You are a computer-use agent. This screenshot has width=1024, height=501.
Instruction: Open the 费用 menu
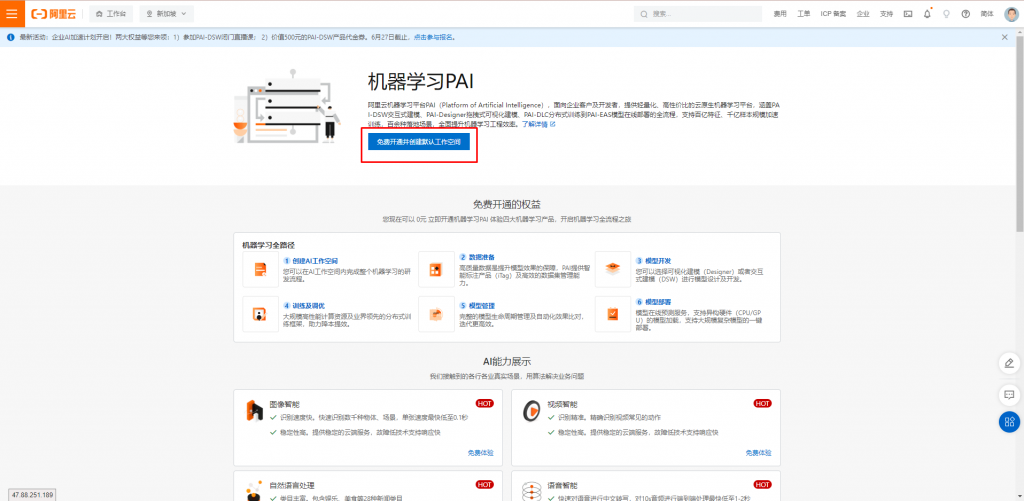780,14
